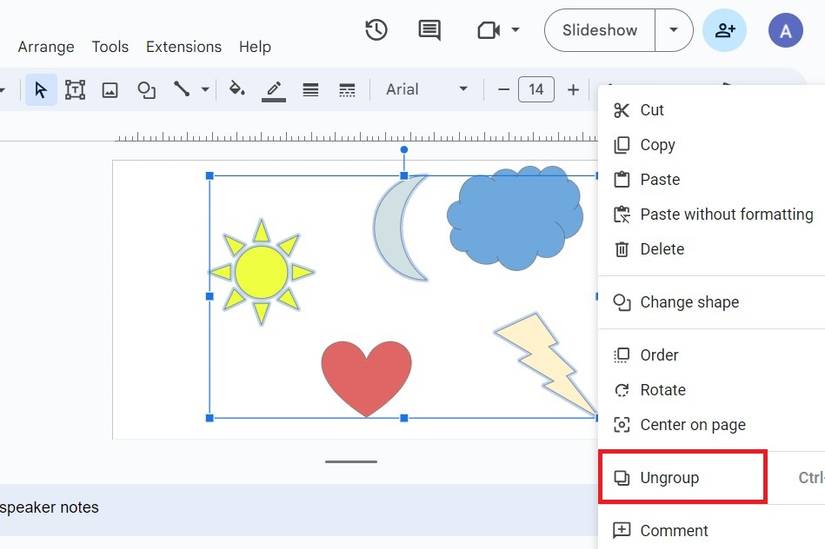Image resolution: width=825 pixels, height=549 pixels.
Task: Open the Help menu
Action: tap(255, 47)
